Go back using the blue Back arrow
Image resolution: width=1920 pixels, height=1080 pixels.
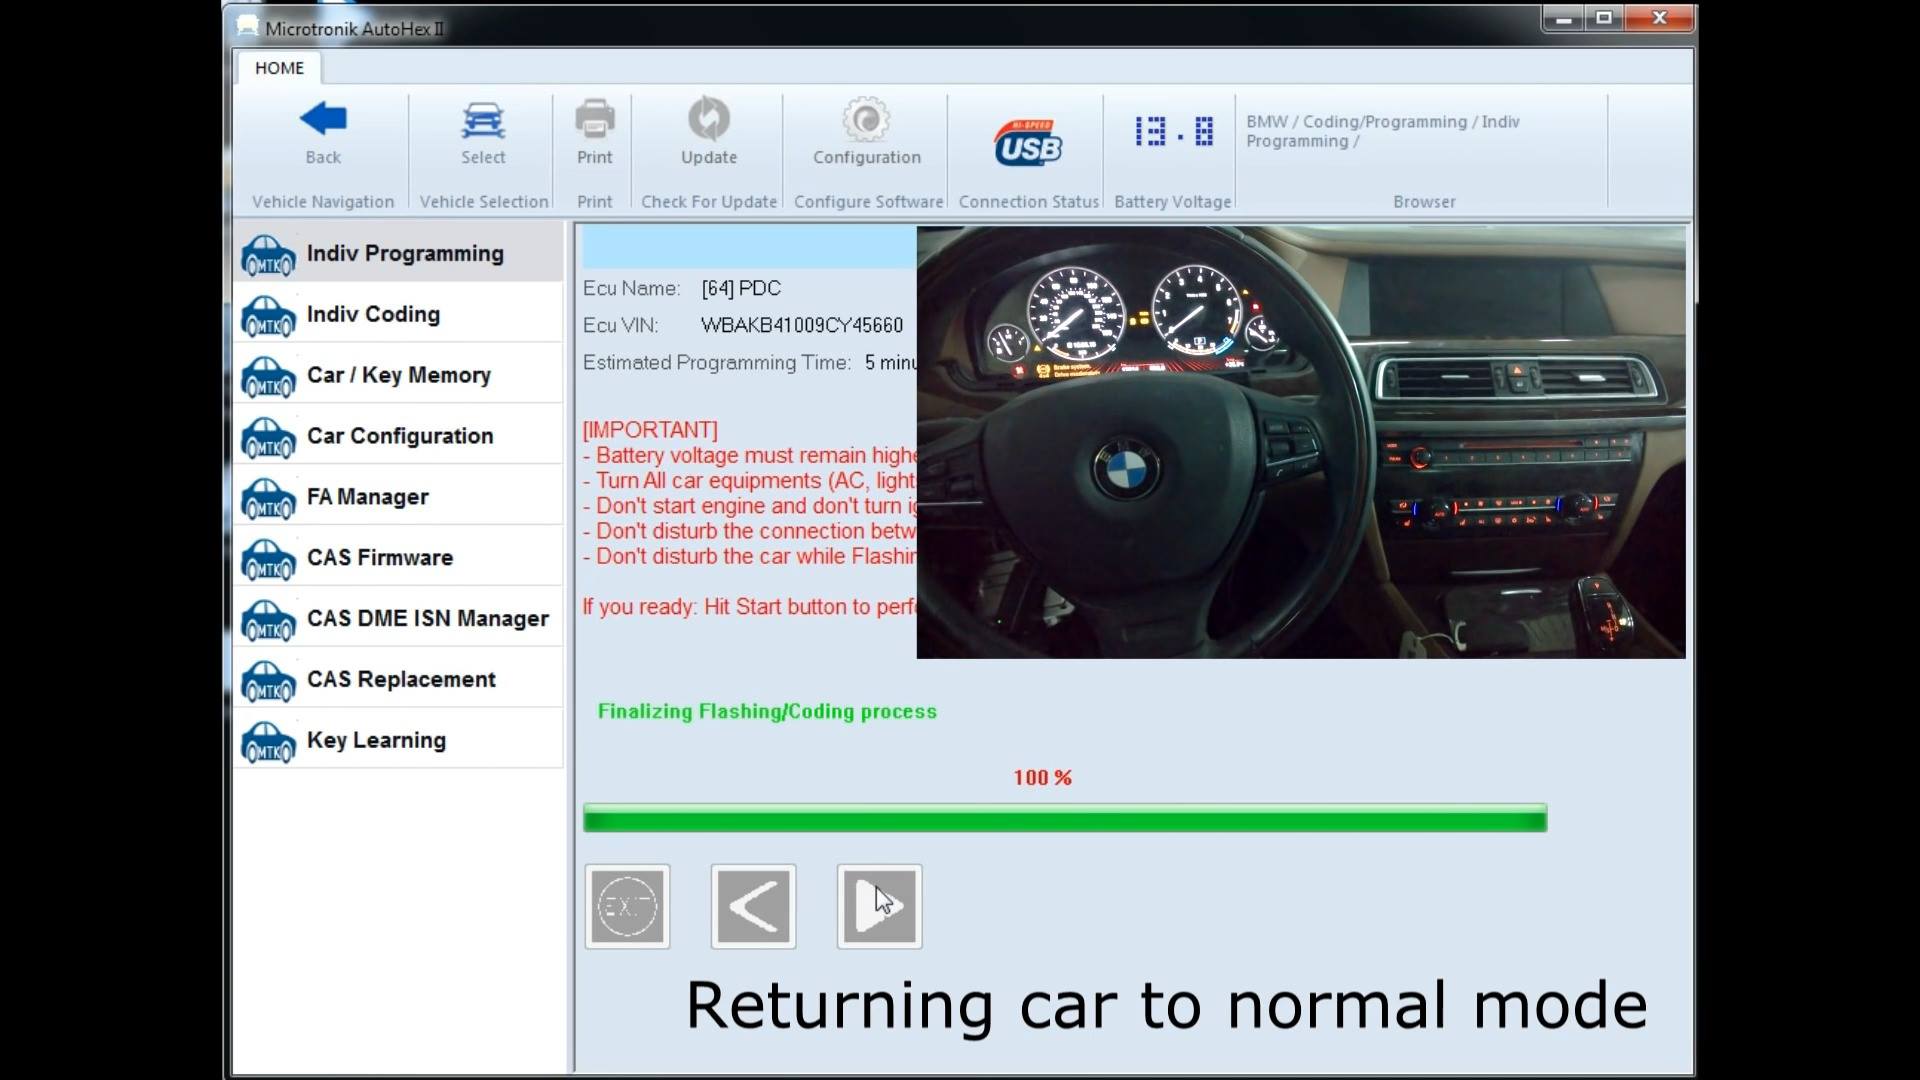pyautogui.click(x=323, y=119)
